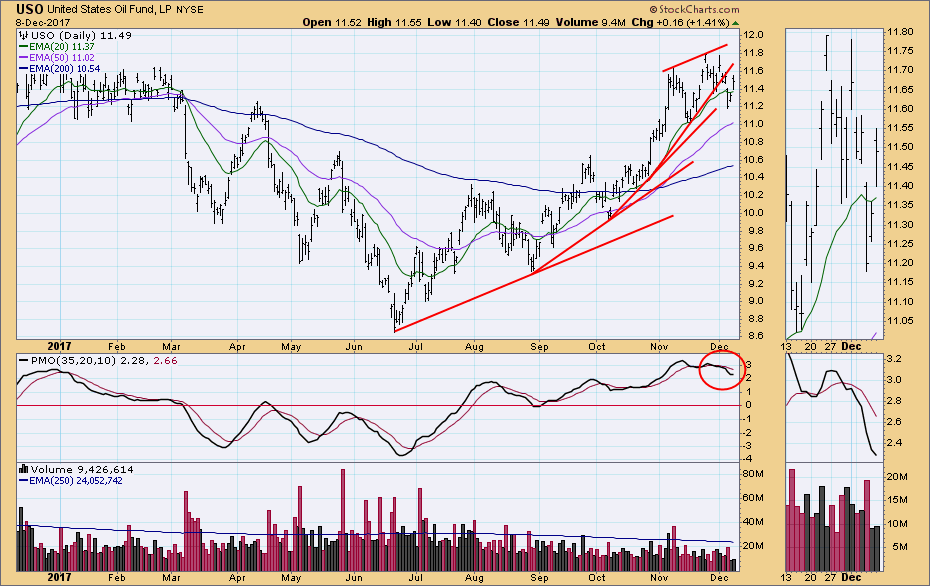The width and height of the screenshot is (930, 586).
Task: Click the 15M label on the zoomed volume axis
Action: pyautogui.click(x=899, y=500)
